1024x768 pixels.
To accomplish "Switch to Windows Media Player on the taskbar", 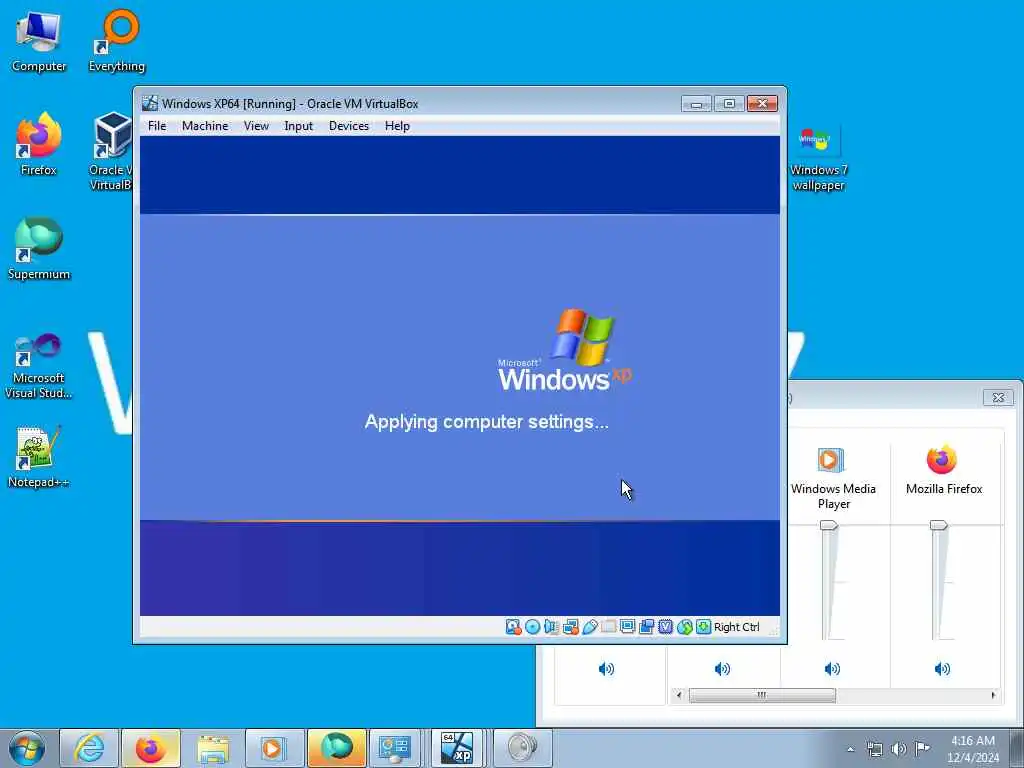I will pos(274,748).
